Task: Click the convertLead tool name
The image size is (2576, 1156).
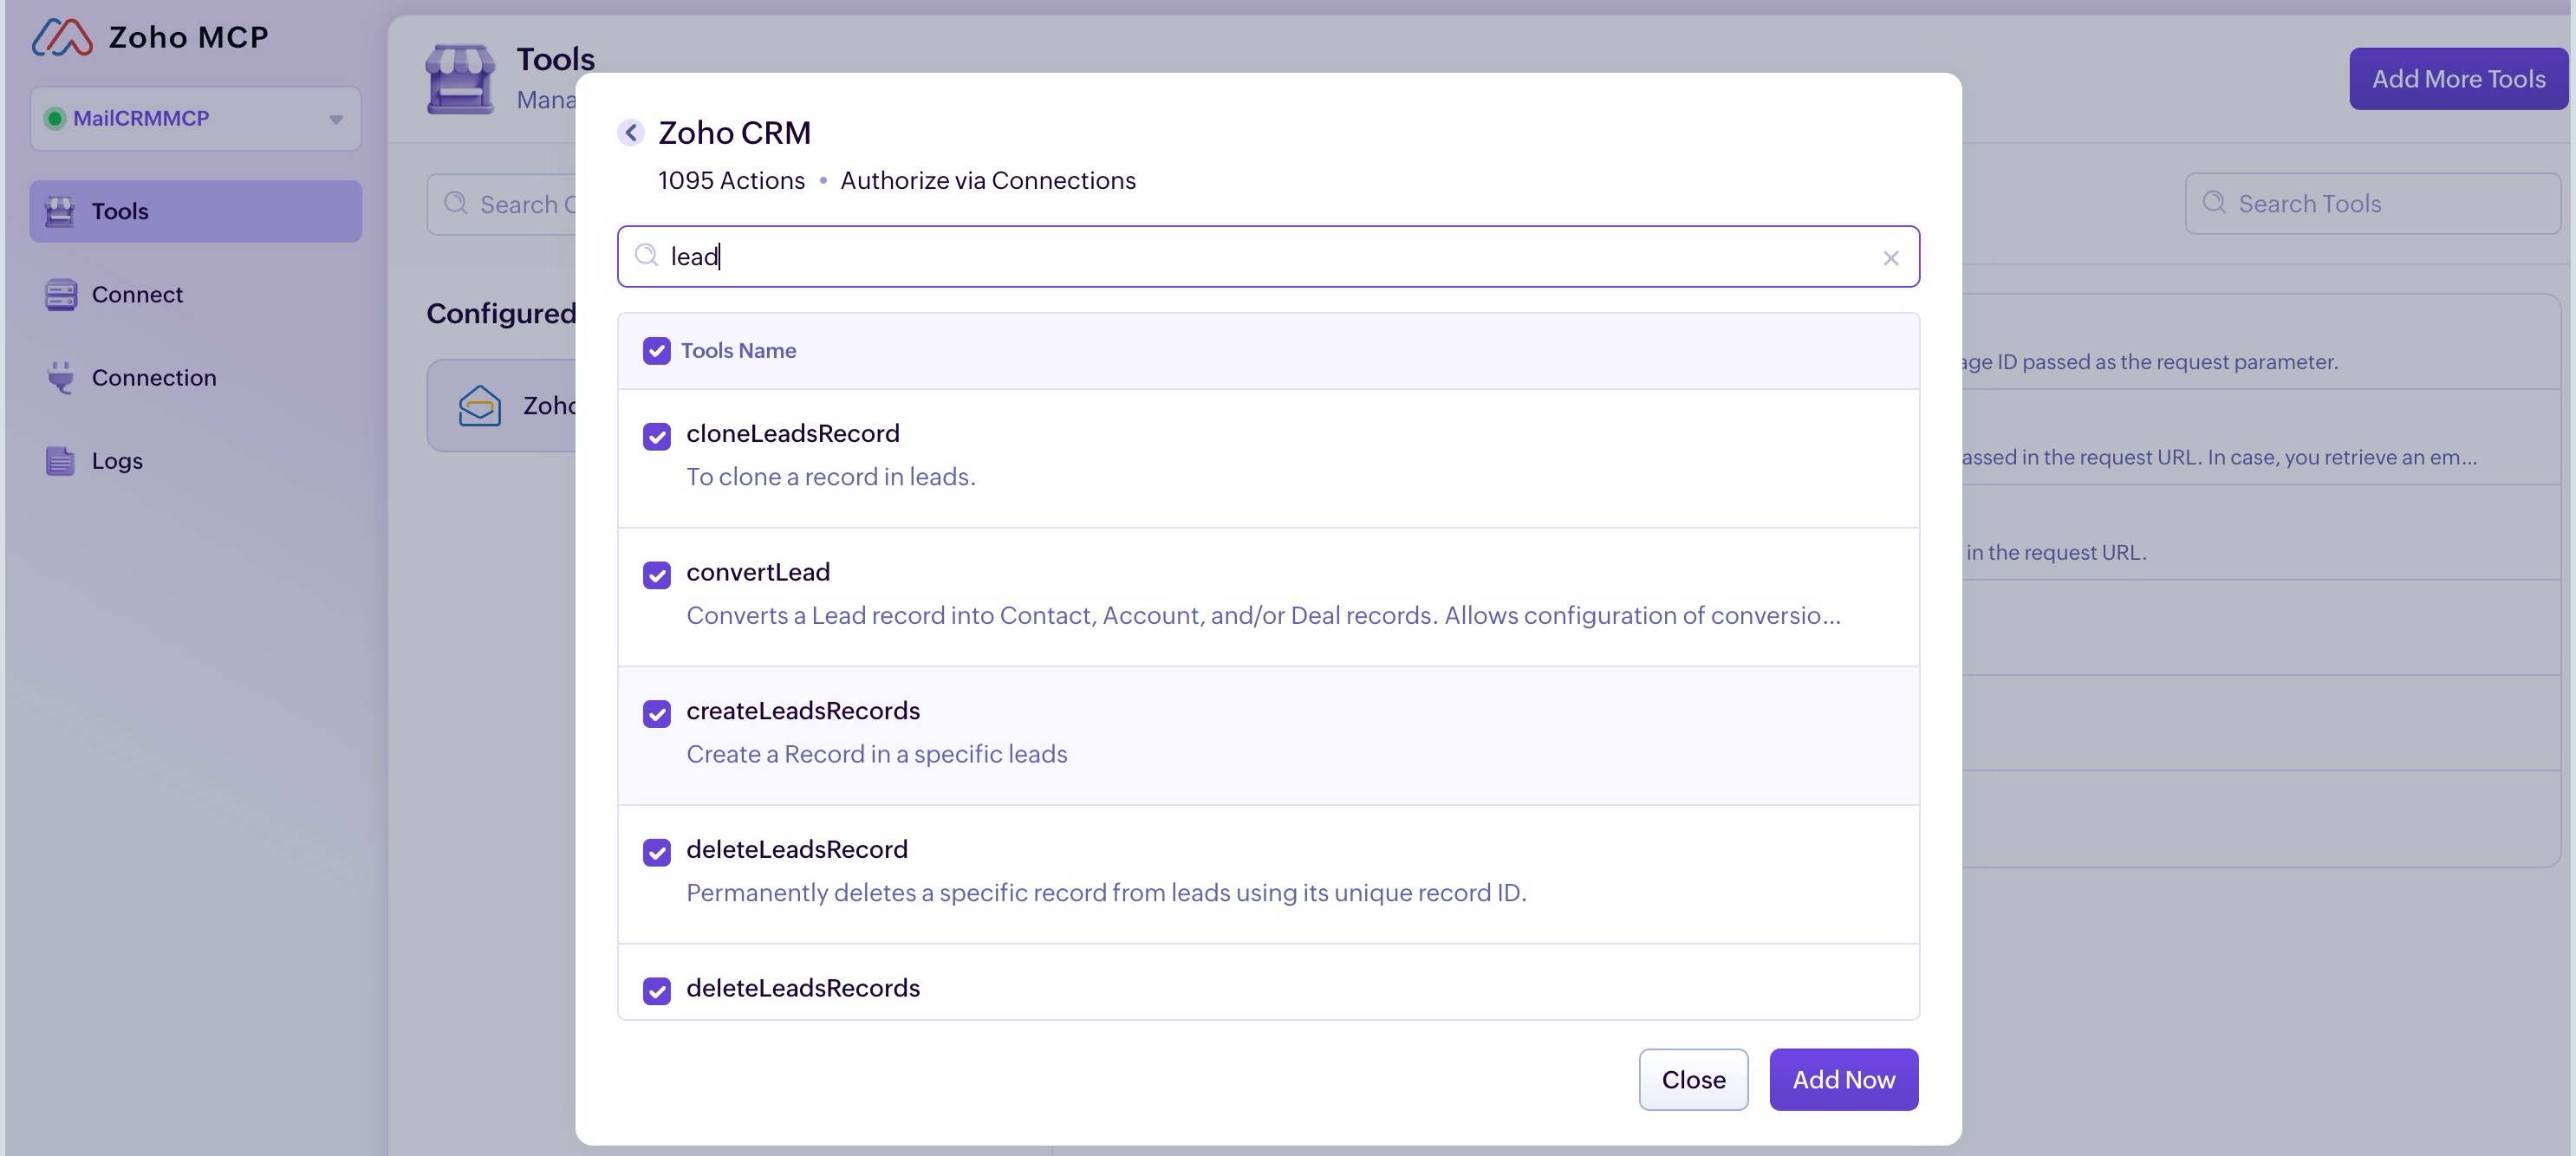Action: (758, 572)
